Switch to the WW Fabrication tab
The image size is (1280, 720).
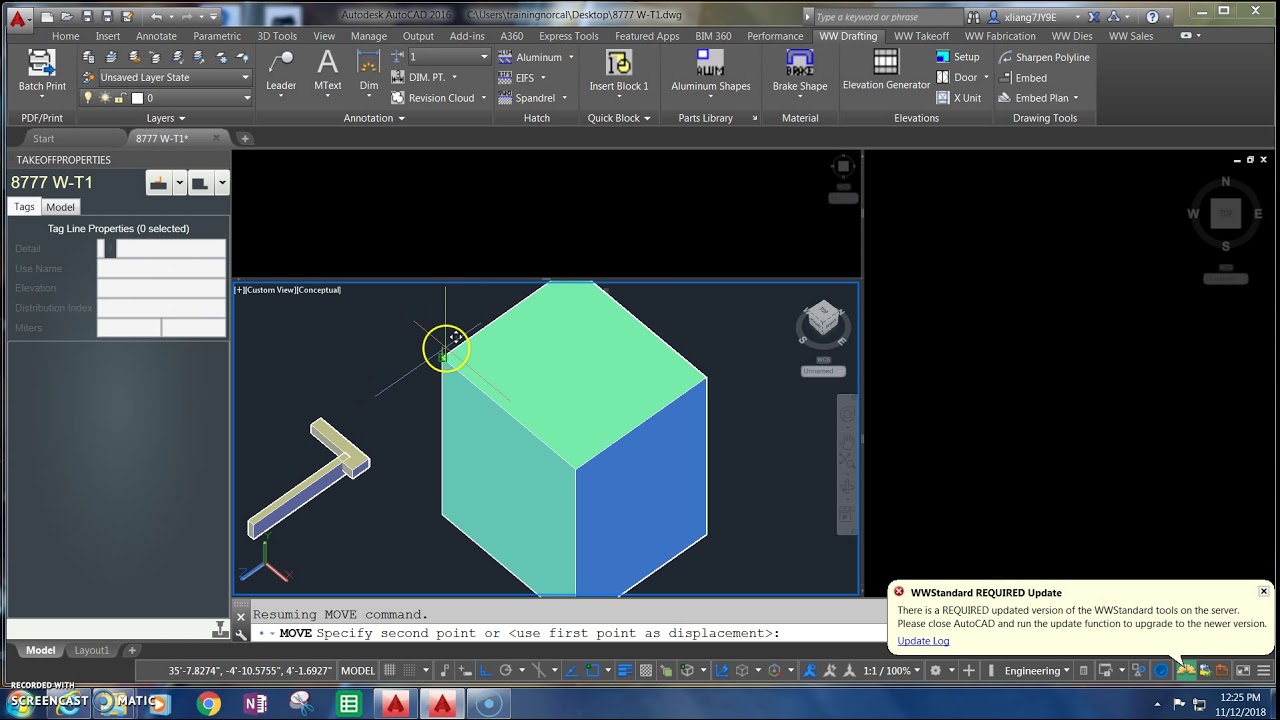click(x=1000, y=36)
